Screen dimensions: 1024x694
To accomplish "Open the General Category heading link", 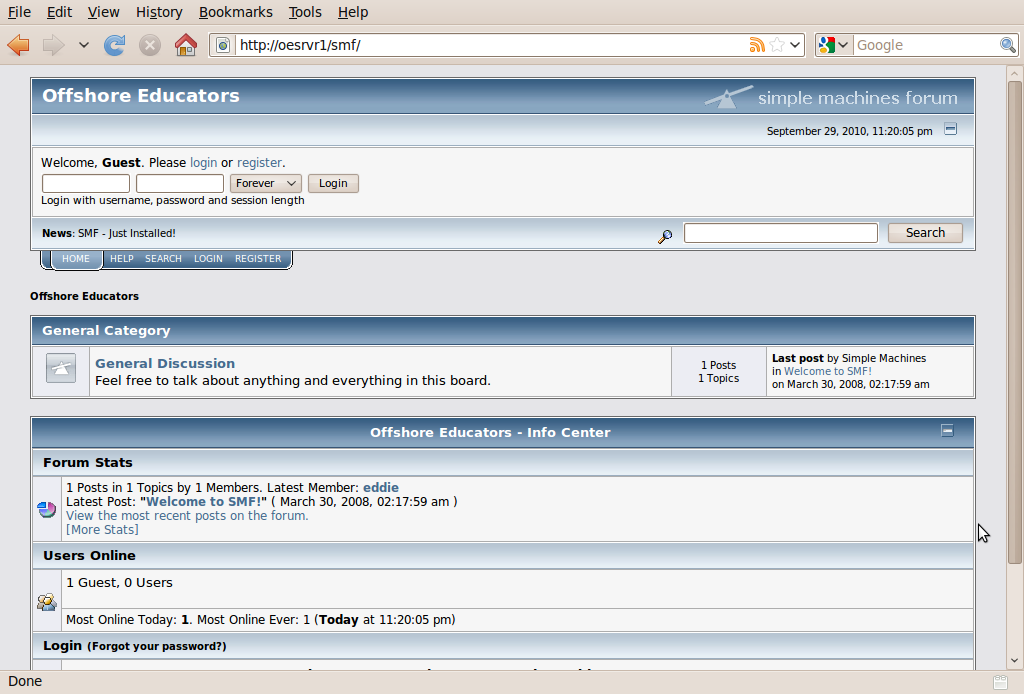I will pyautogui.click(x=106, y=330).
